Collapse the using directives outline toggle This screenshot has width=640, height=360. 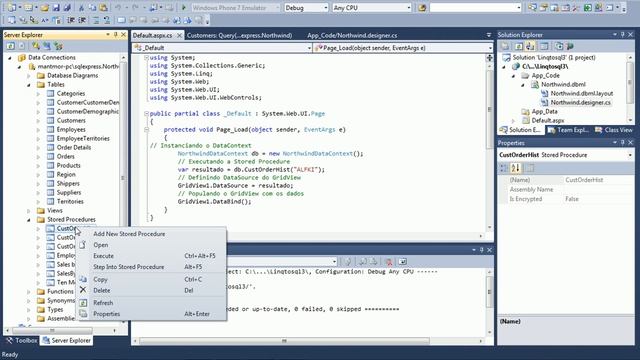pos(146,58)
